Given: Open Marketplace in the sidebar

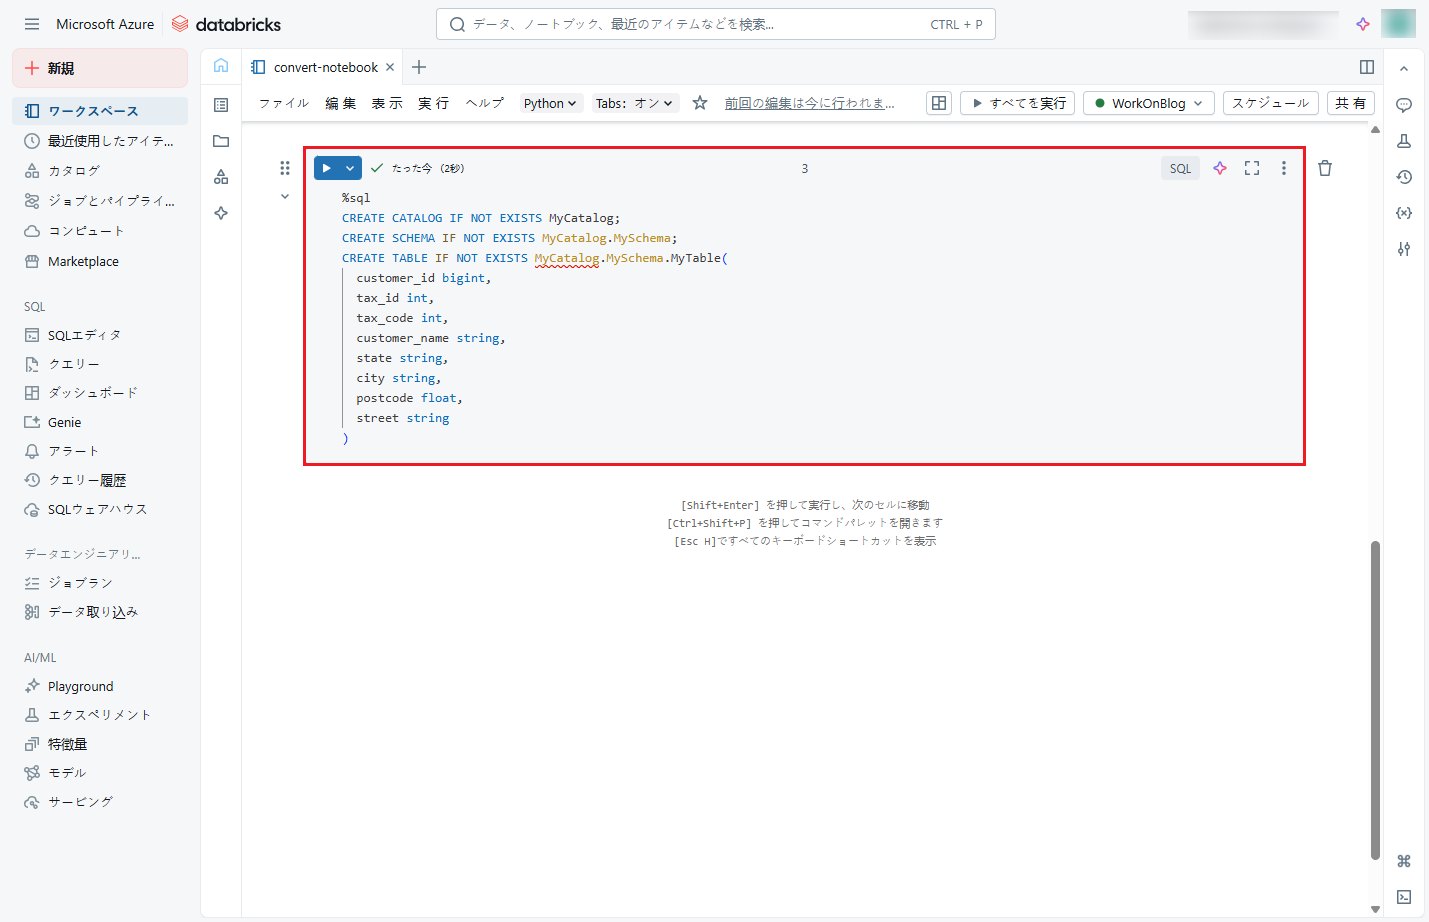Looking at the screenshot, I should 100,261.
